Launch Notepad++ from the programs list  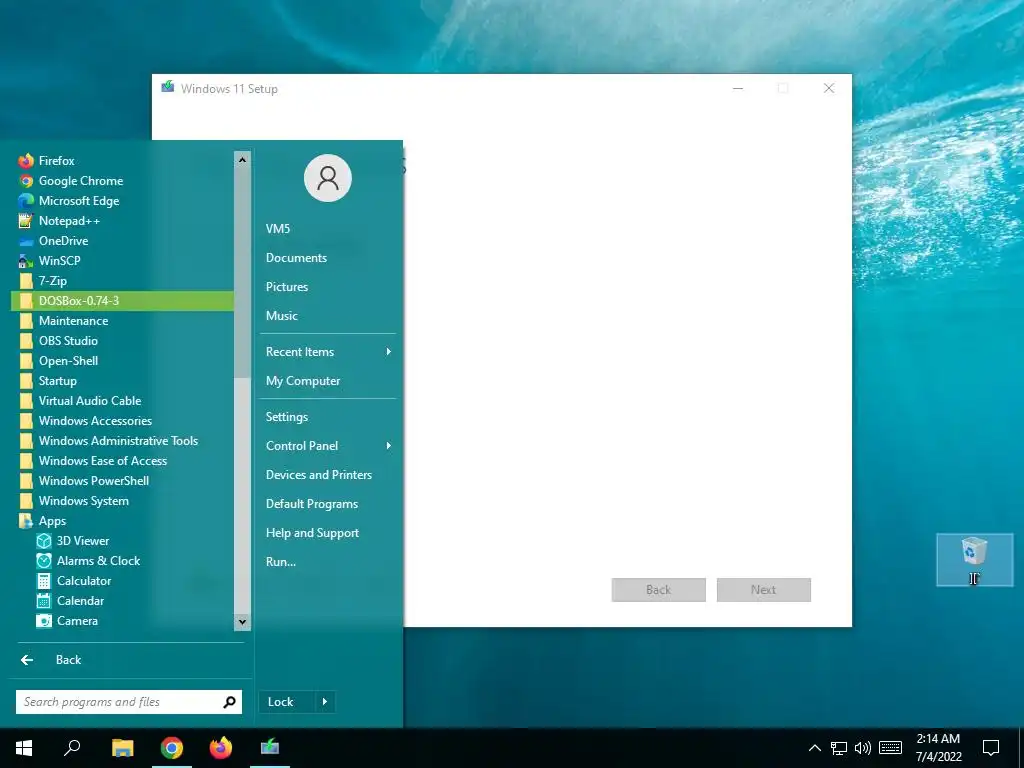[122, 221]
